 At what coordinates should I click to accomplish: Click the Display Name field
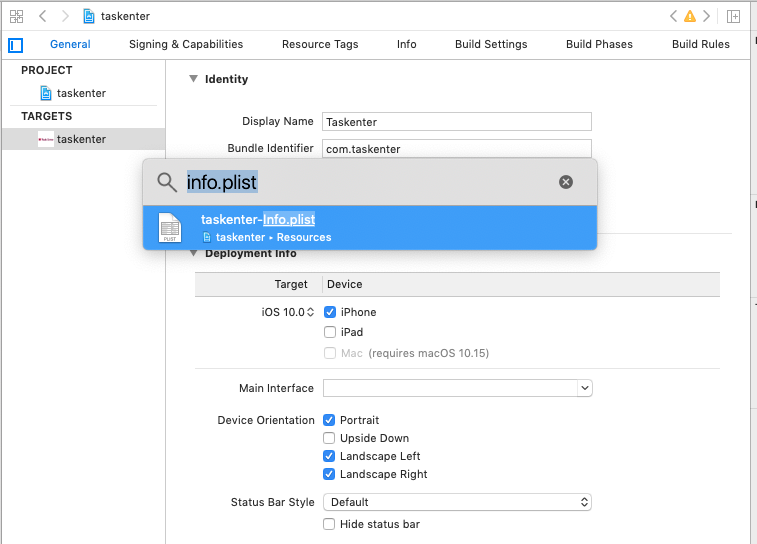(457, 122)
